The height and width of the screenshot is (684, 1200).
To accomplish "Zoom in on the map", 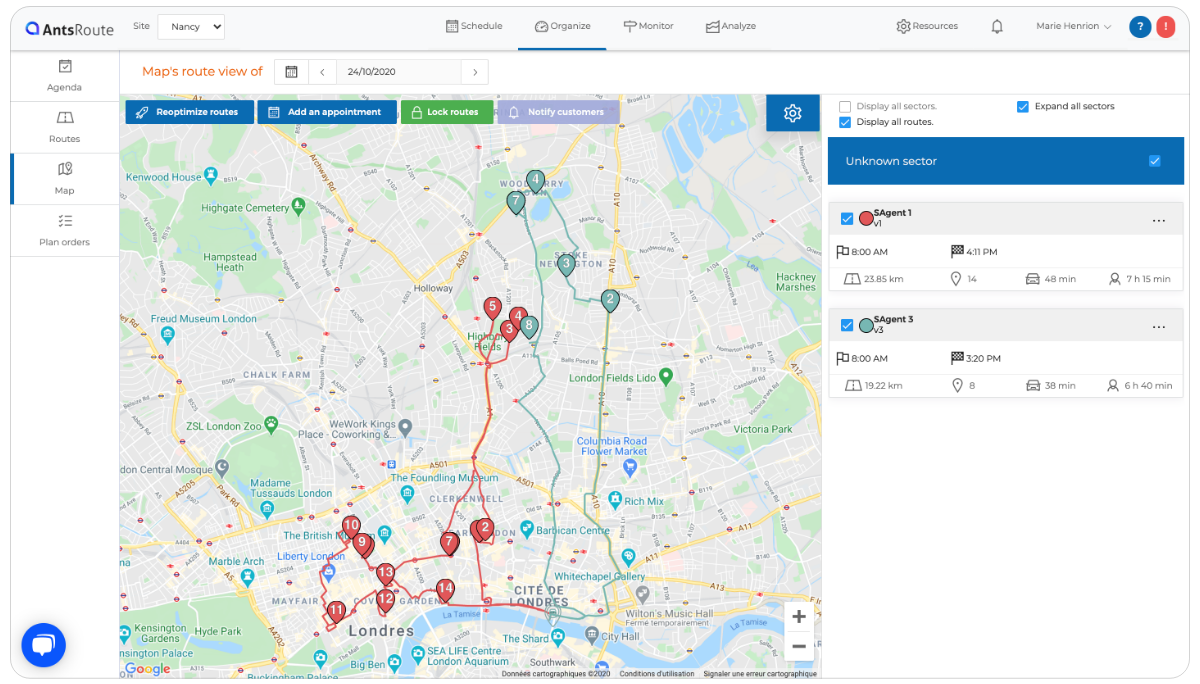I will (799, 617).
